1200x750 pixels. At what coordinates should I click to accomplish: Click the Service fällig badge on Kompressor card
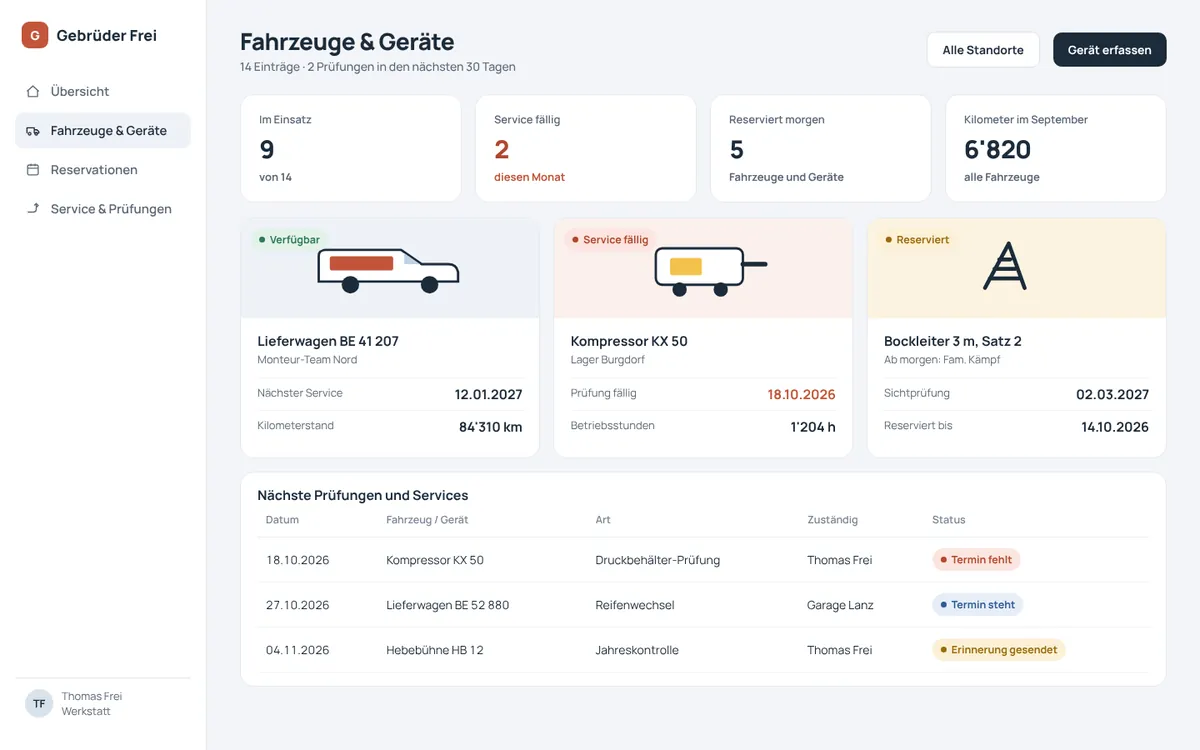[x=610, y=240]
